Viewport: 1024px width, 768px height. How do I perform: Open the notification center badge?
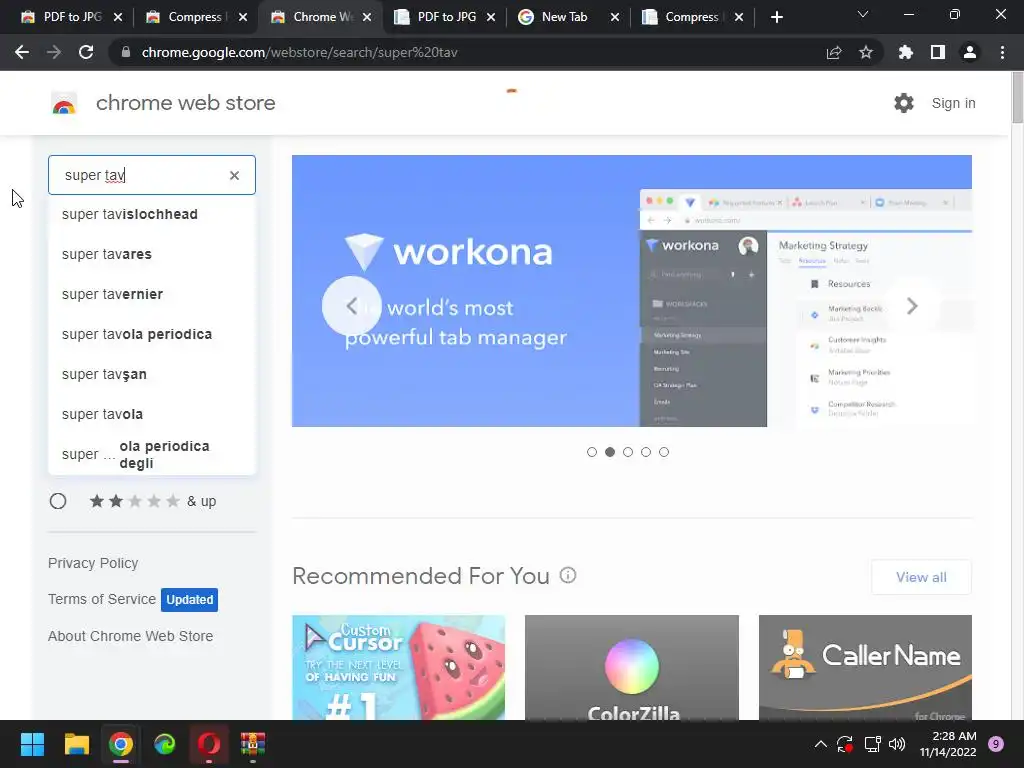pos(996,744)
